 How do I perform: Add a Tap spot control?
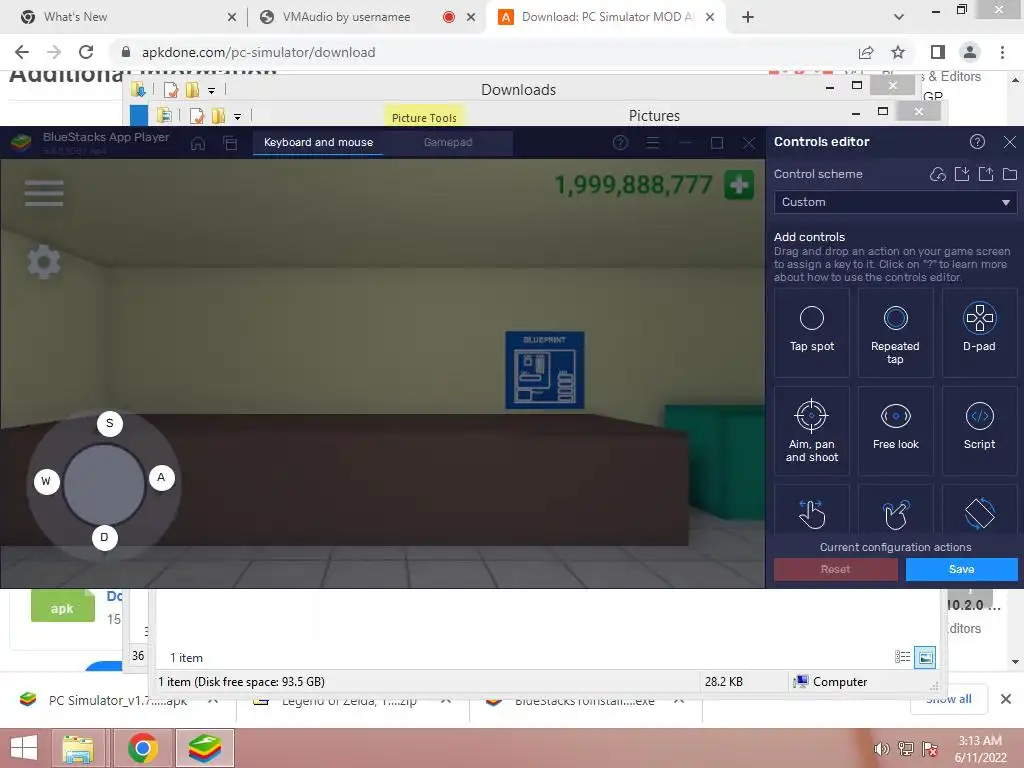tap(812, 332)
